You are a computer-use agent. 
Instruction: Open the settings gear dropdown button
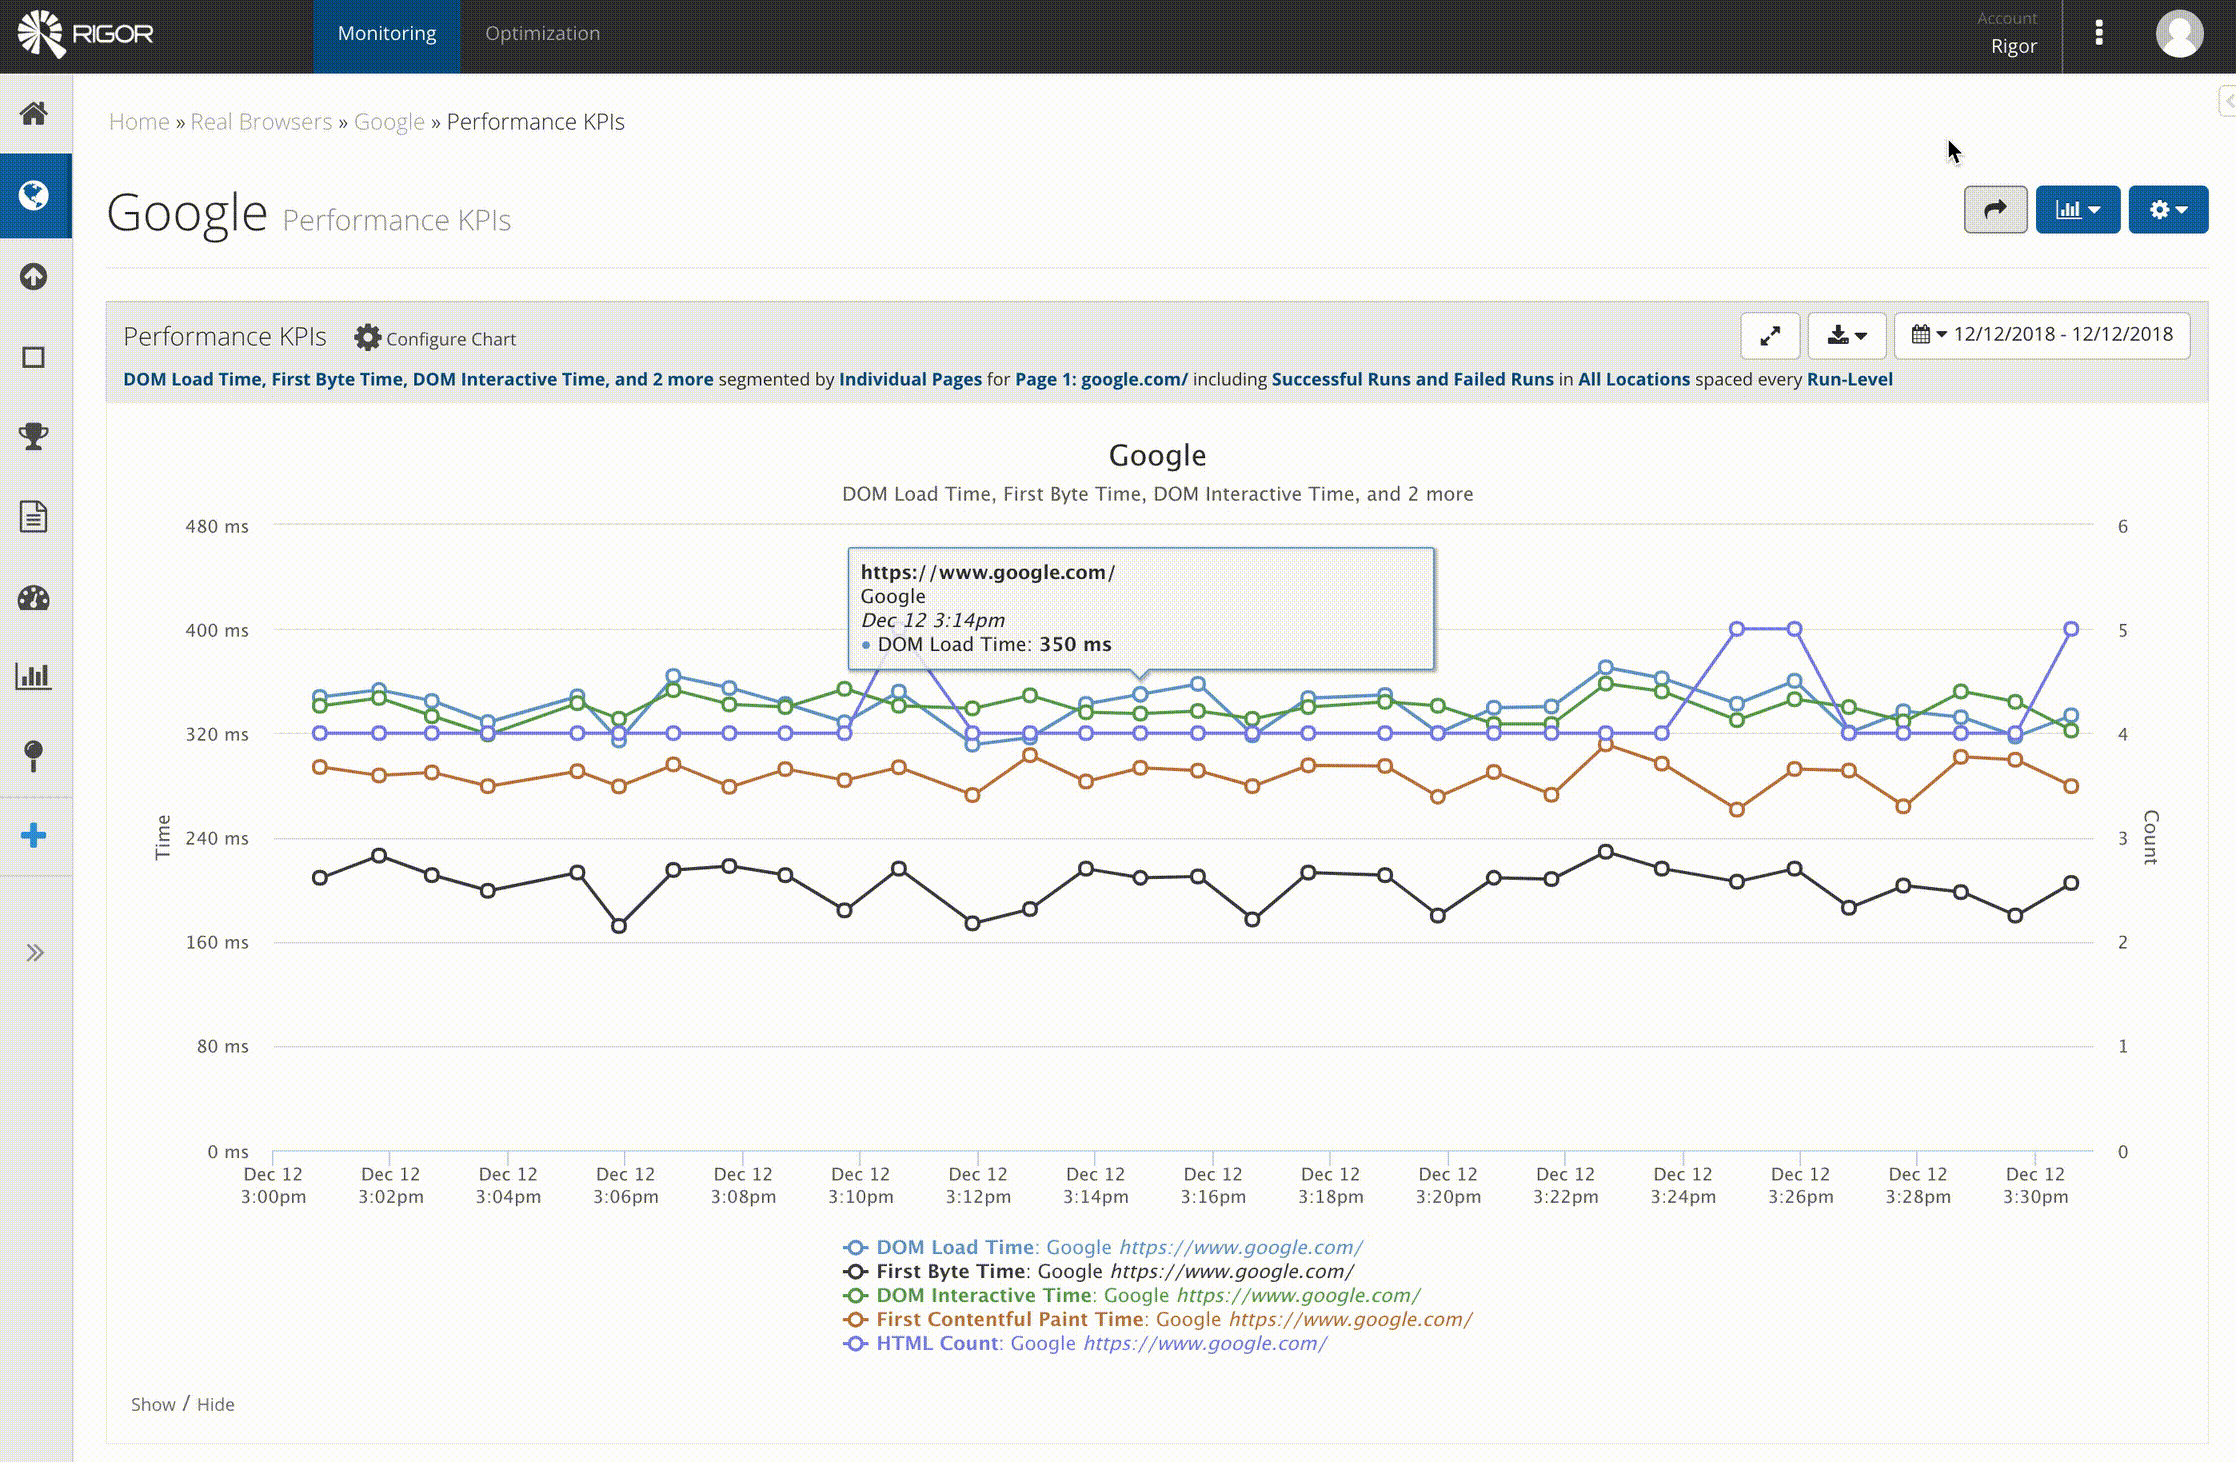tap(2168, 209)
